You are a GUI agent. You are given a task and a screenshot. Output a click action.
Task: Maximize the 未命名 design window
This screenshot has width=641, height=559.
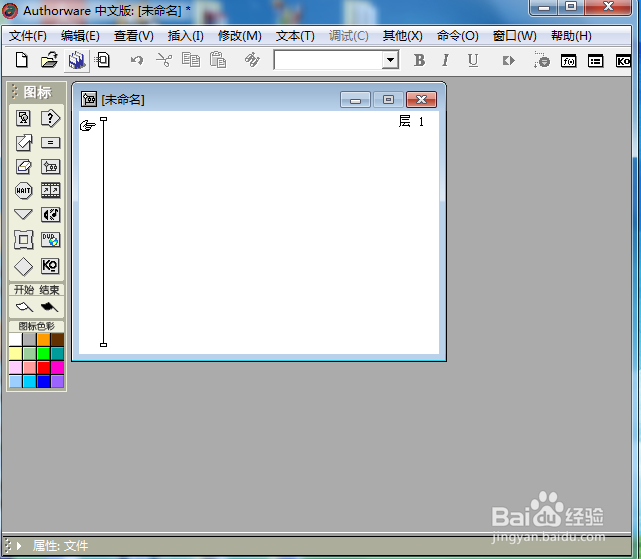pos(388,99)
